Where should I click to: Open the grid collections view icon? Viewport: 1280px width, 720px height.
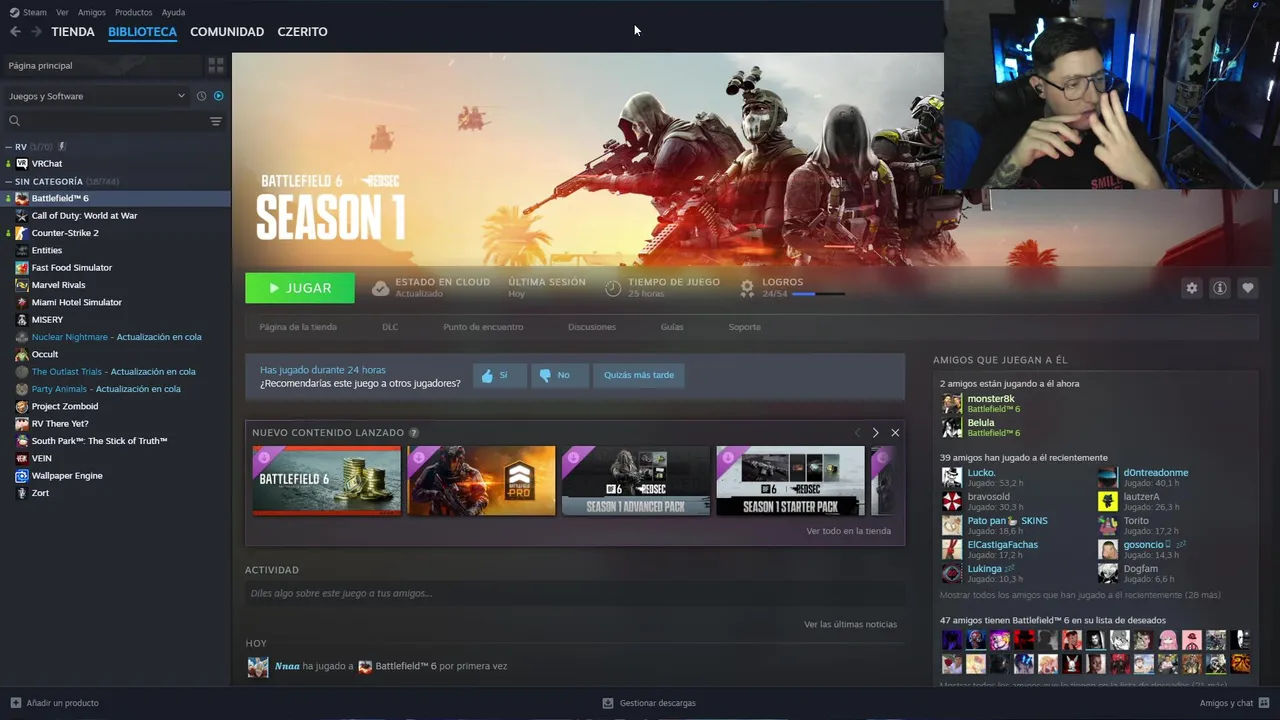(216, 66)
